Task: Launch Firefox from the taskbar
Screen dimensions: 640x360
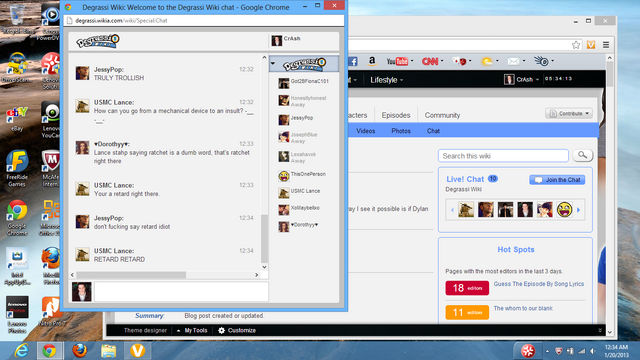Action: pos(79,351)
